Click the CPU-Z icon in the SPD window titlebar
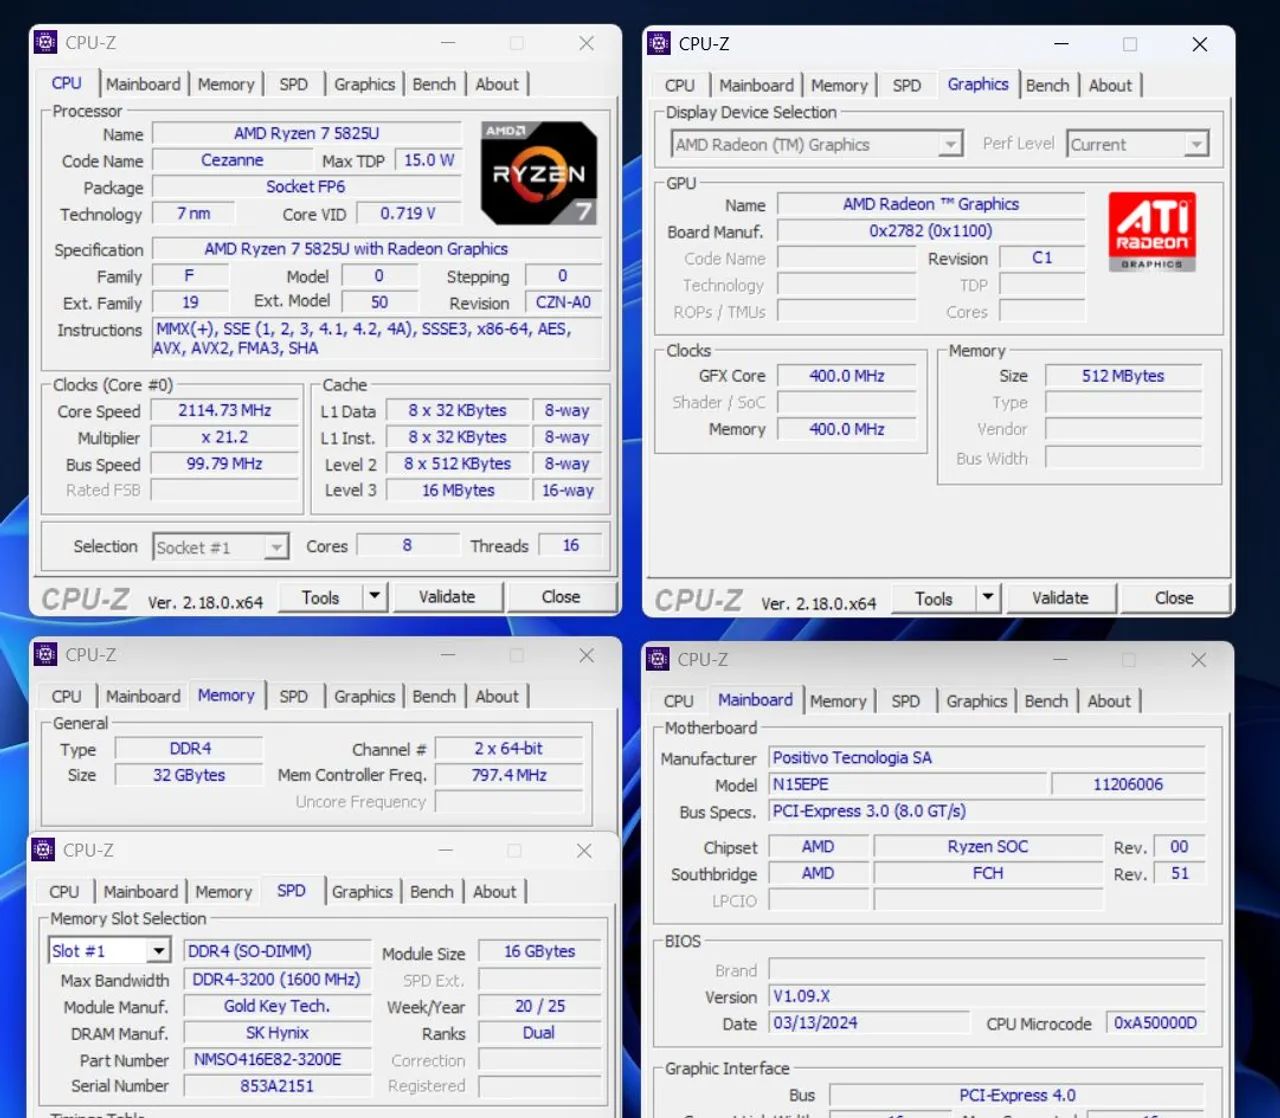 coord(45,849)
